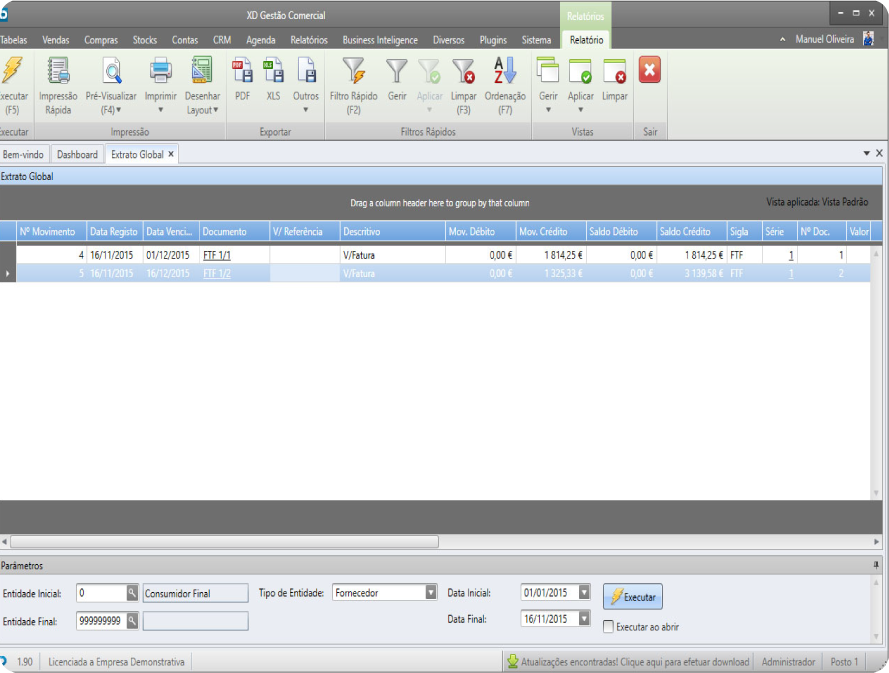Viewport: 889px width, 673px height.
Task: Switch to the Dashboard tab
Action: [x=77, y=155]
